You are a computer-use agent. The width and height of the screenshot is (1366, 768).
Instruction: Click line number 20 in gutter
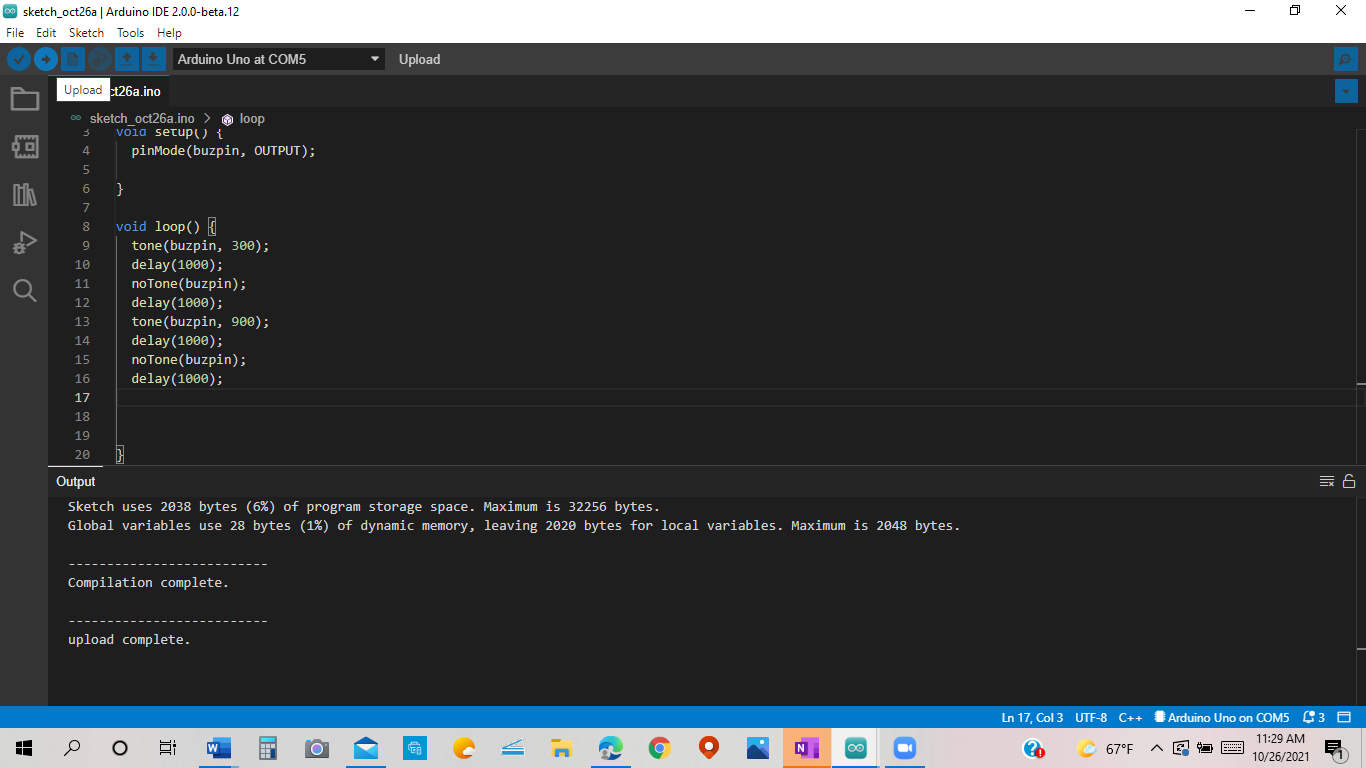81,455
